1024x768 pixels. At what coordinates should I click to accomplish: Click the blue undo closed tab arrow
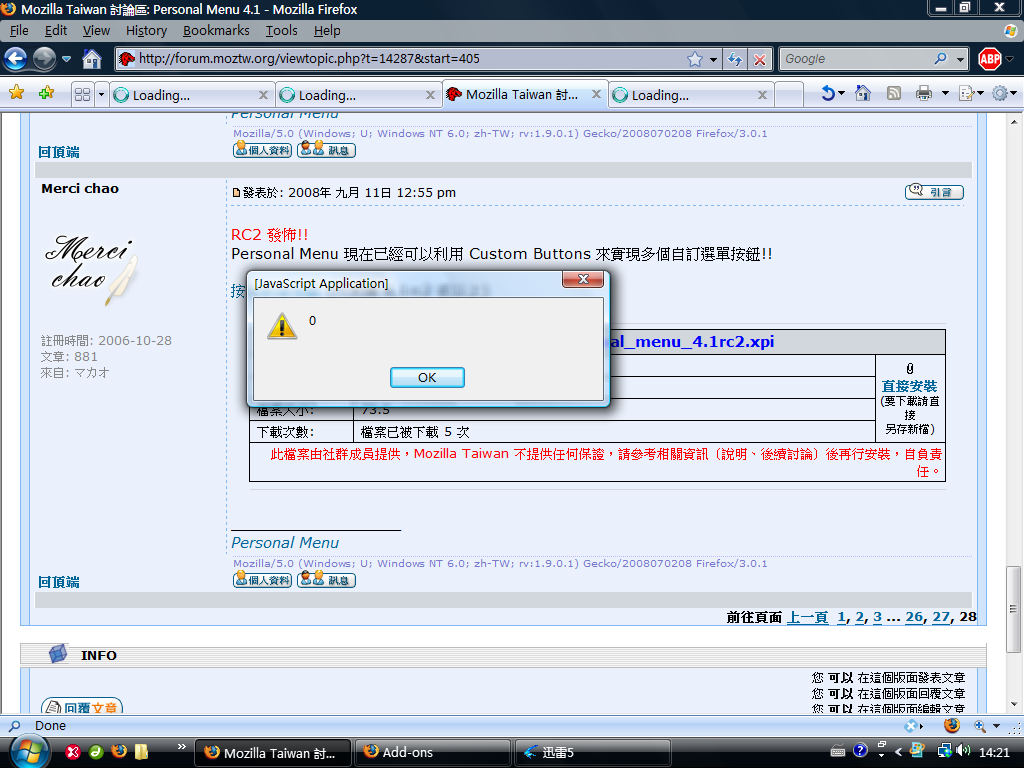point(828,93)
